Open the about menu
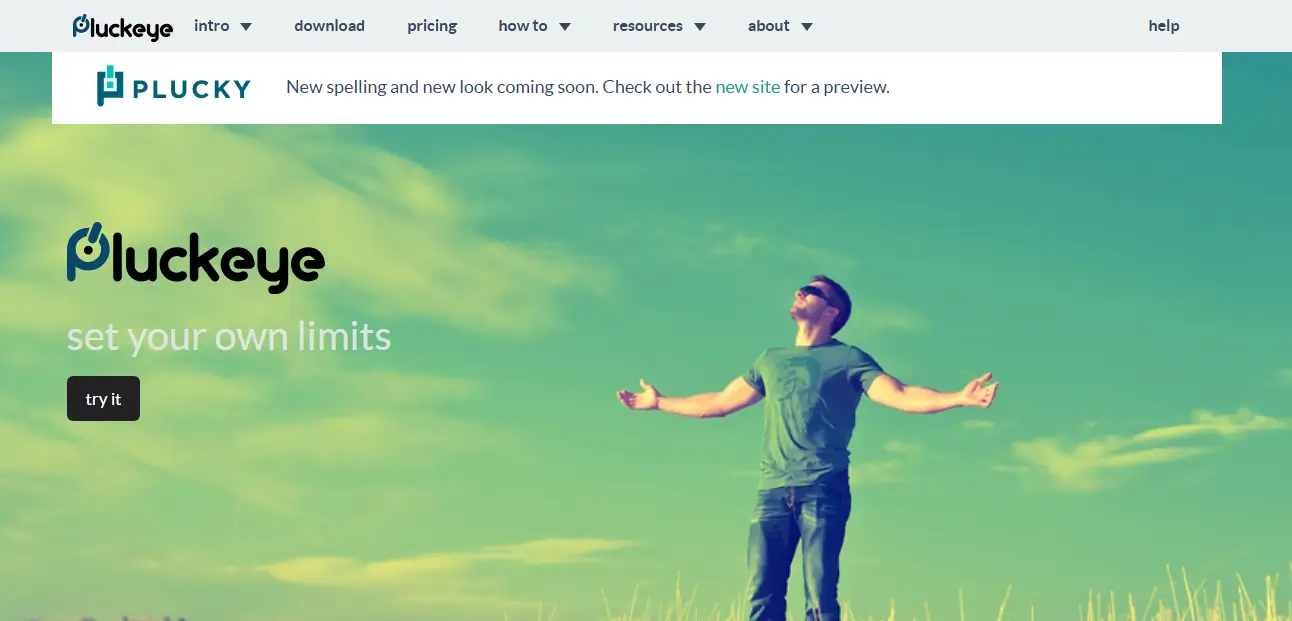 [769, 26]
